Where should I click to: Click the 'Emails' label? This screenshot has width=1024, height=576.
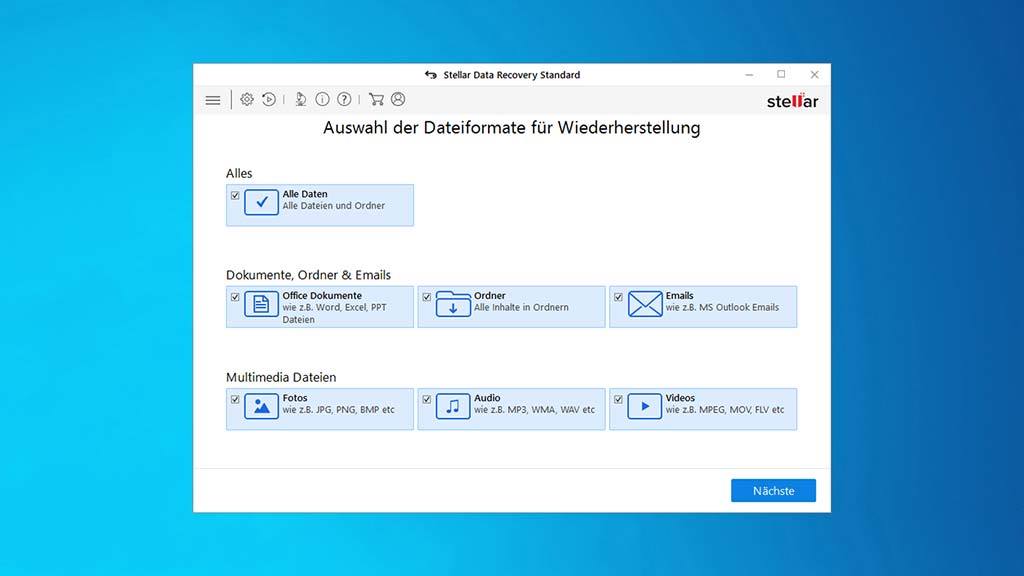tap(679, 296)
